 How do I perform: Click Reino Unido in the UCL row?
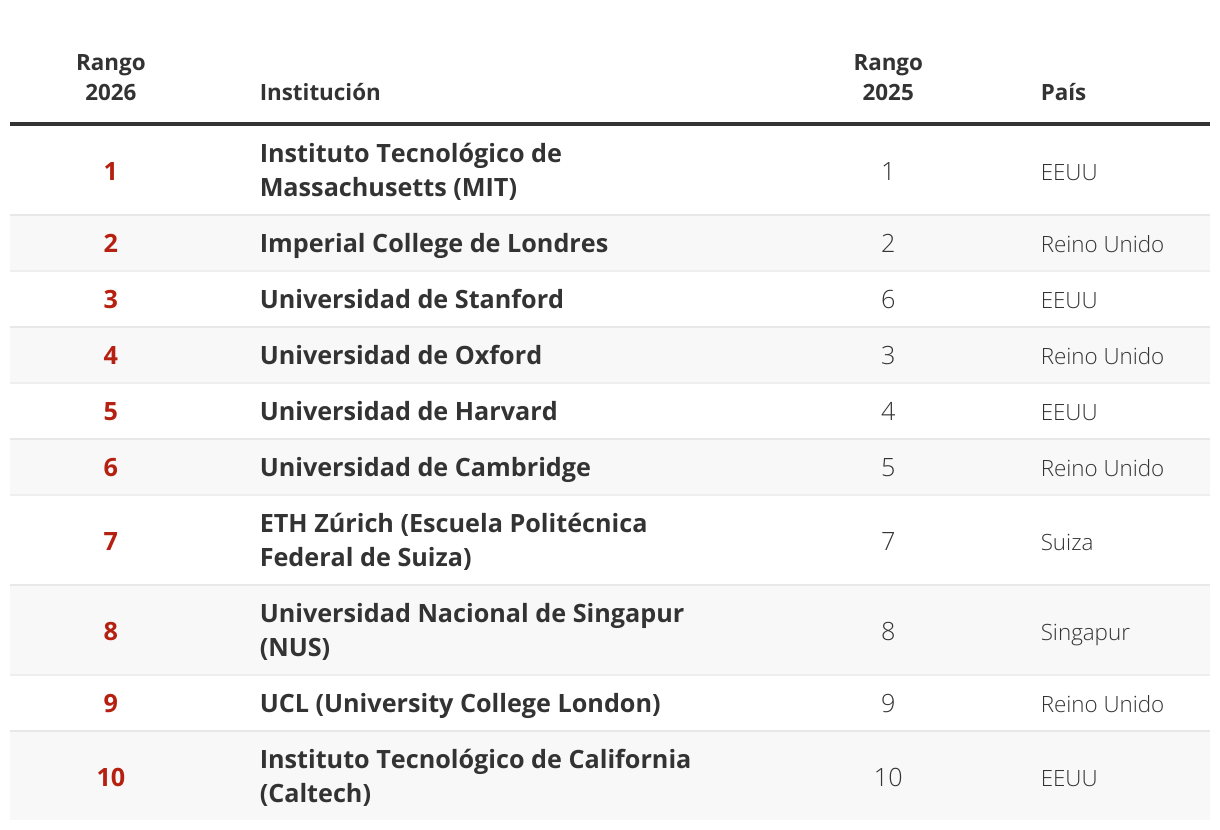(x=1102, y=704)
